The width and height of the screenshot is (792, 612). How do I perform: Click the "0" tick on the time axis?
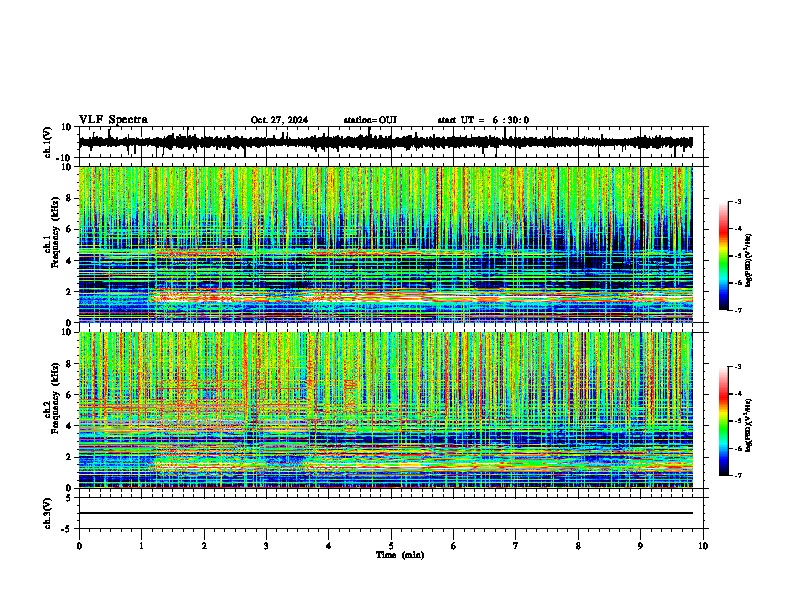point(79,546)
